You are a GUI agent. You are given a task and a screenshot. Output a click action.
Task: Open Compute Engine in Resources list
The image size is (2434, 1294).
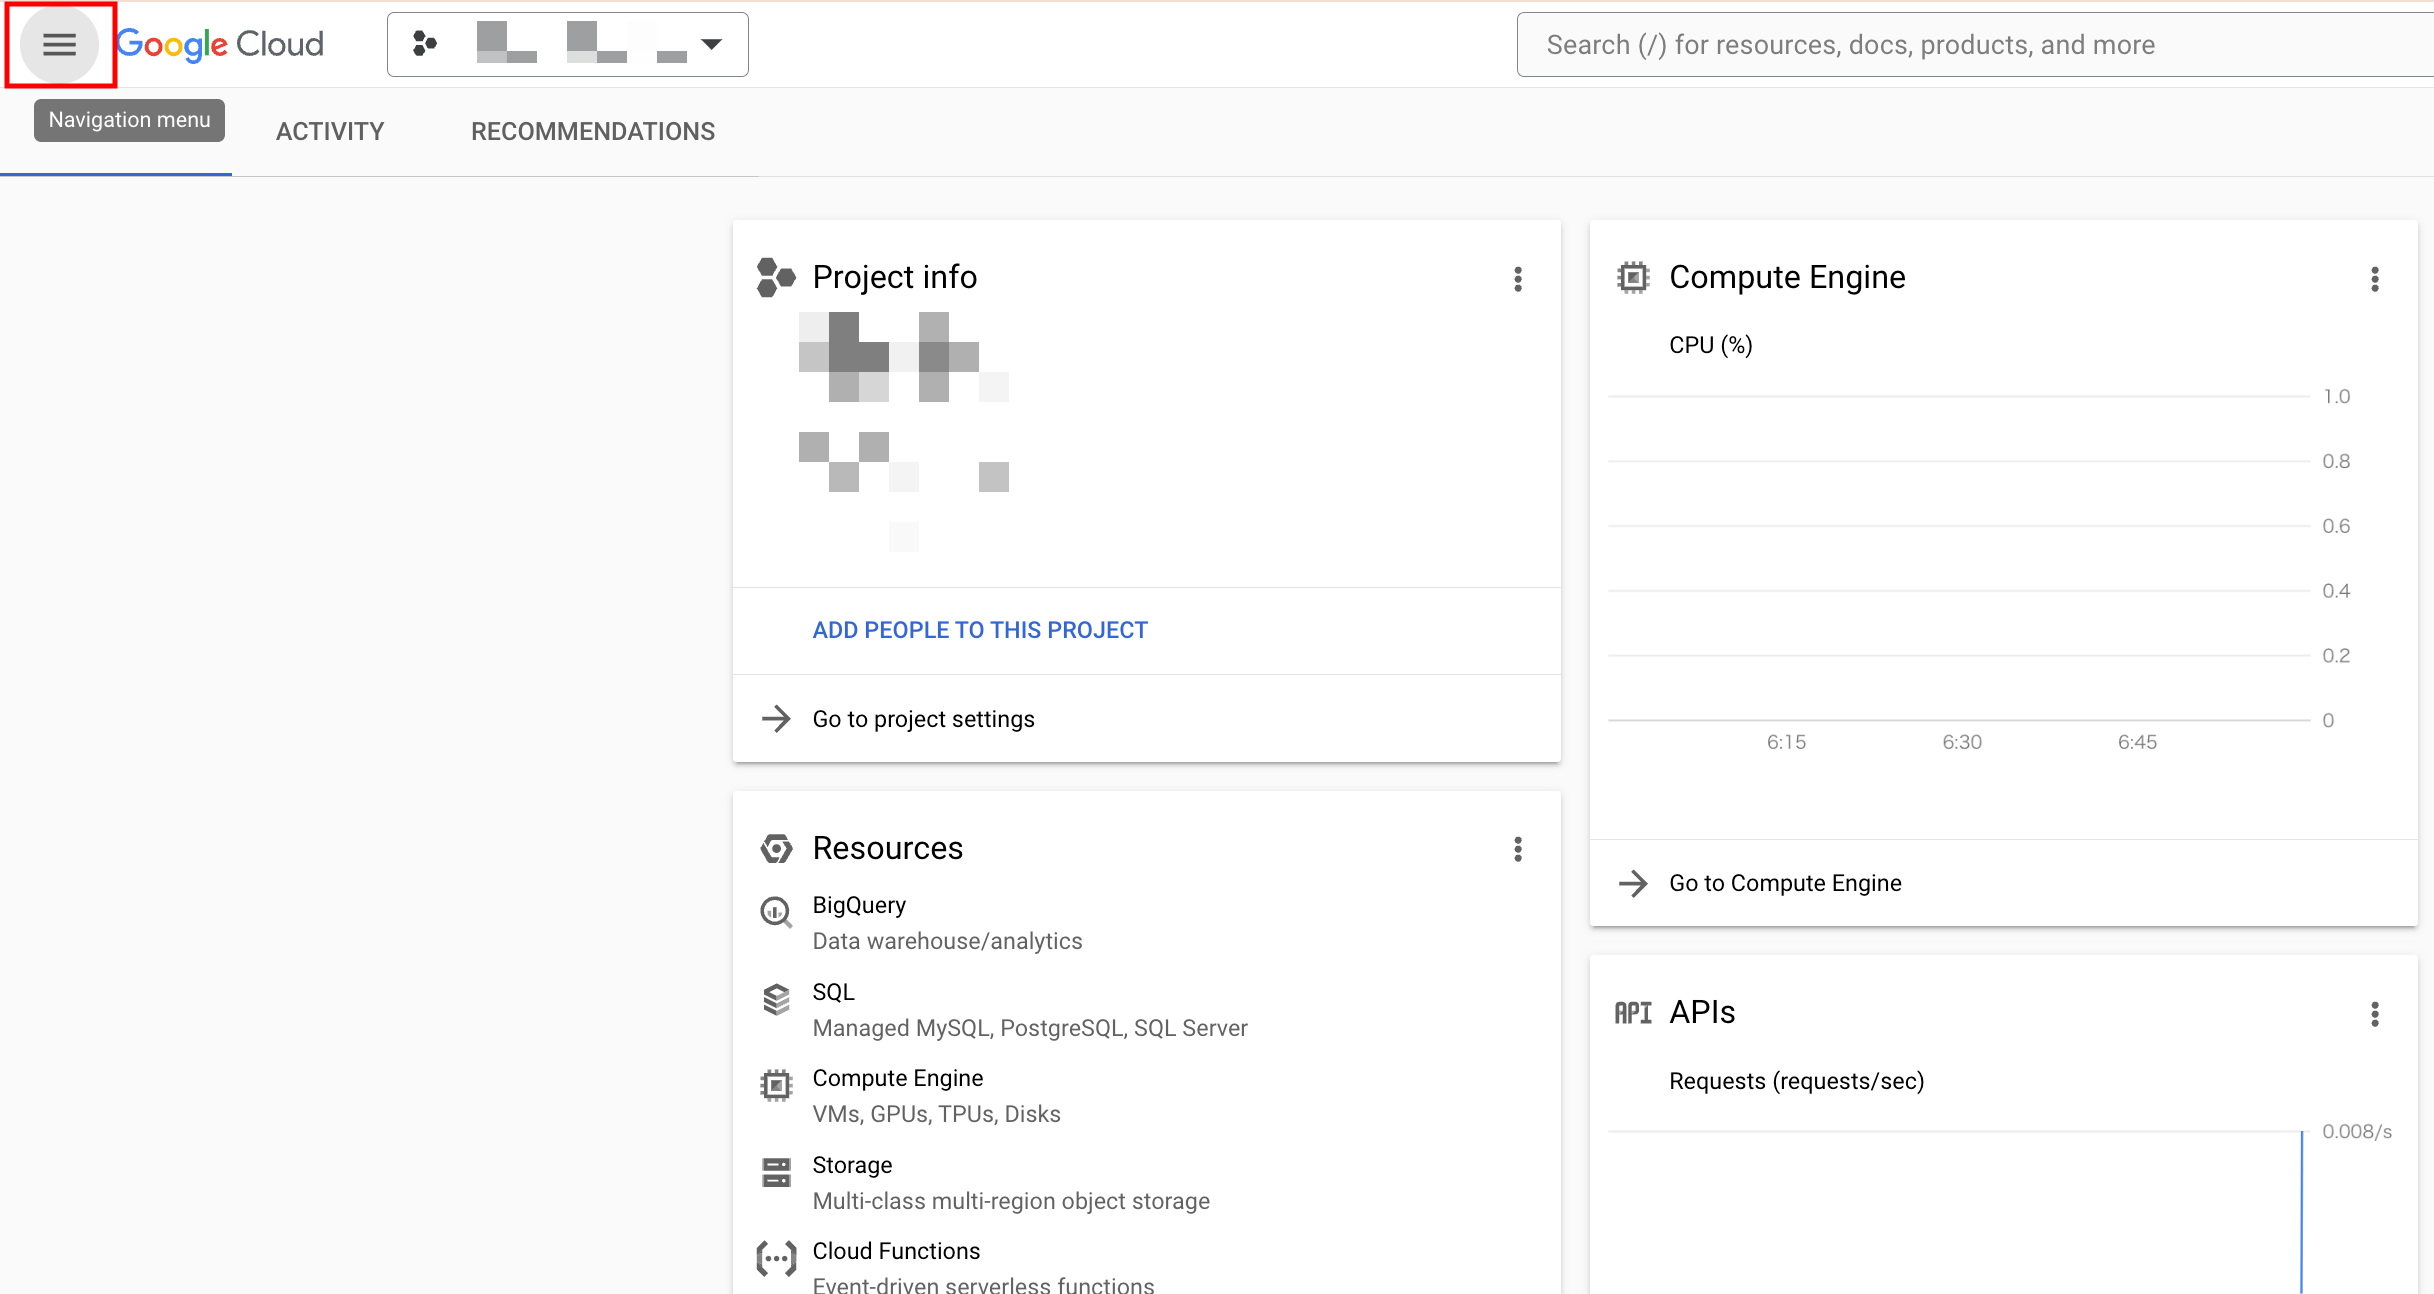coord(897,1078)
